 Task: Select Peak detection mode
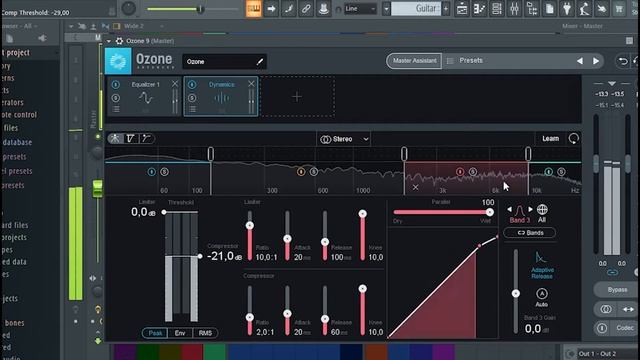[x=155, y=333]
